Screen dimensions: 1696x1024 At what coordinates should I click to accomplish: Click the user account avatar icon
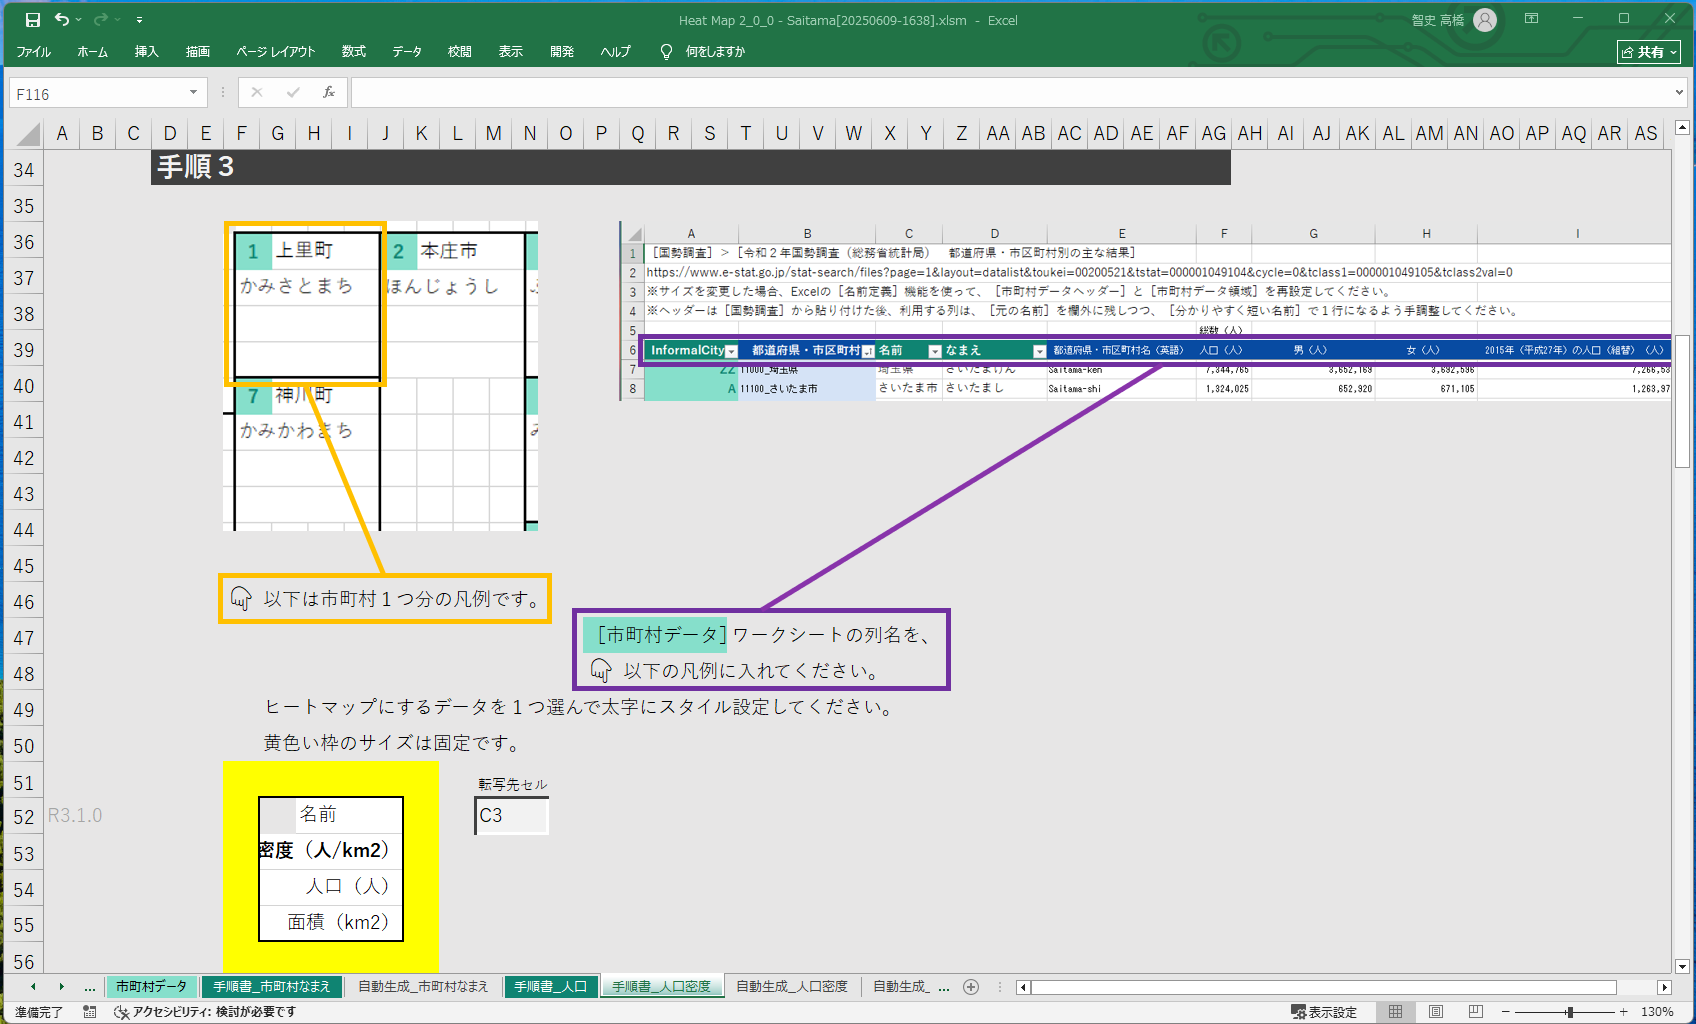point(1485,20)
